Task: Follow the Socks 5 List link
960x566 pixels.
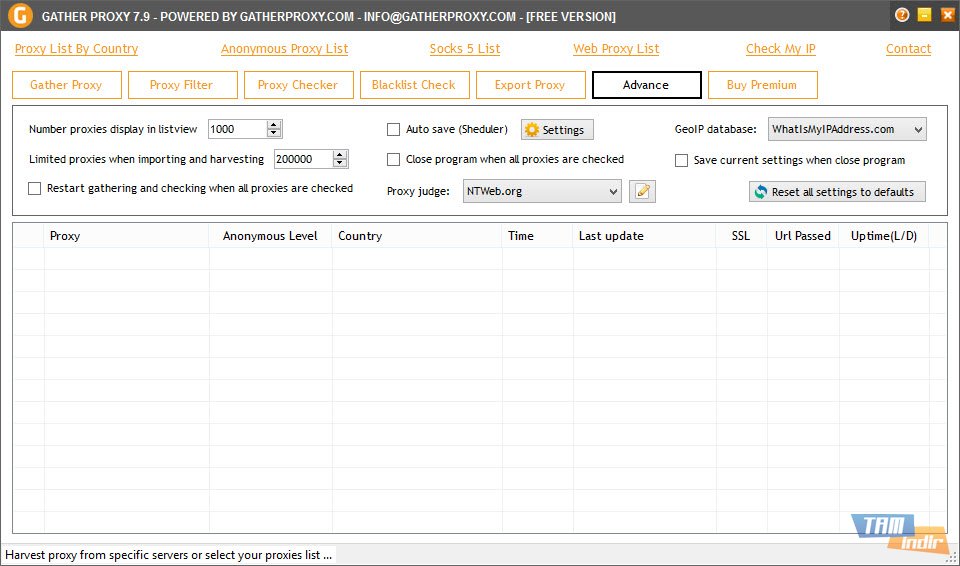Action: click(465, 49)
